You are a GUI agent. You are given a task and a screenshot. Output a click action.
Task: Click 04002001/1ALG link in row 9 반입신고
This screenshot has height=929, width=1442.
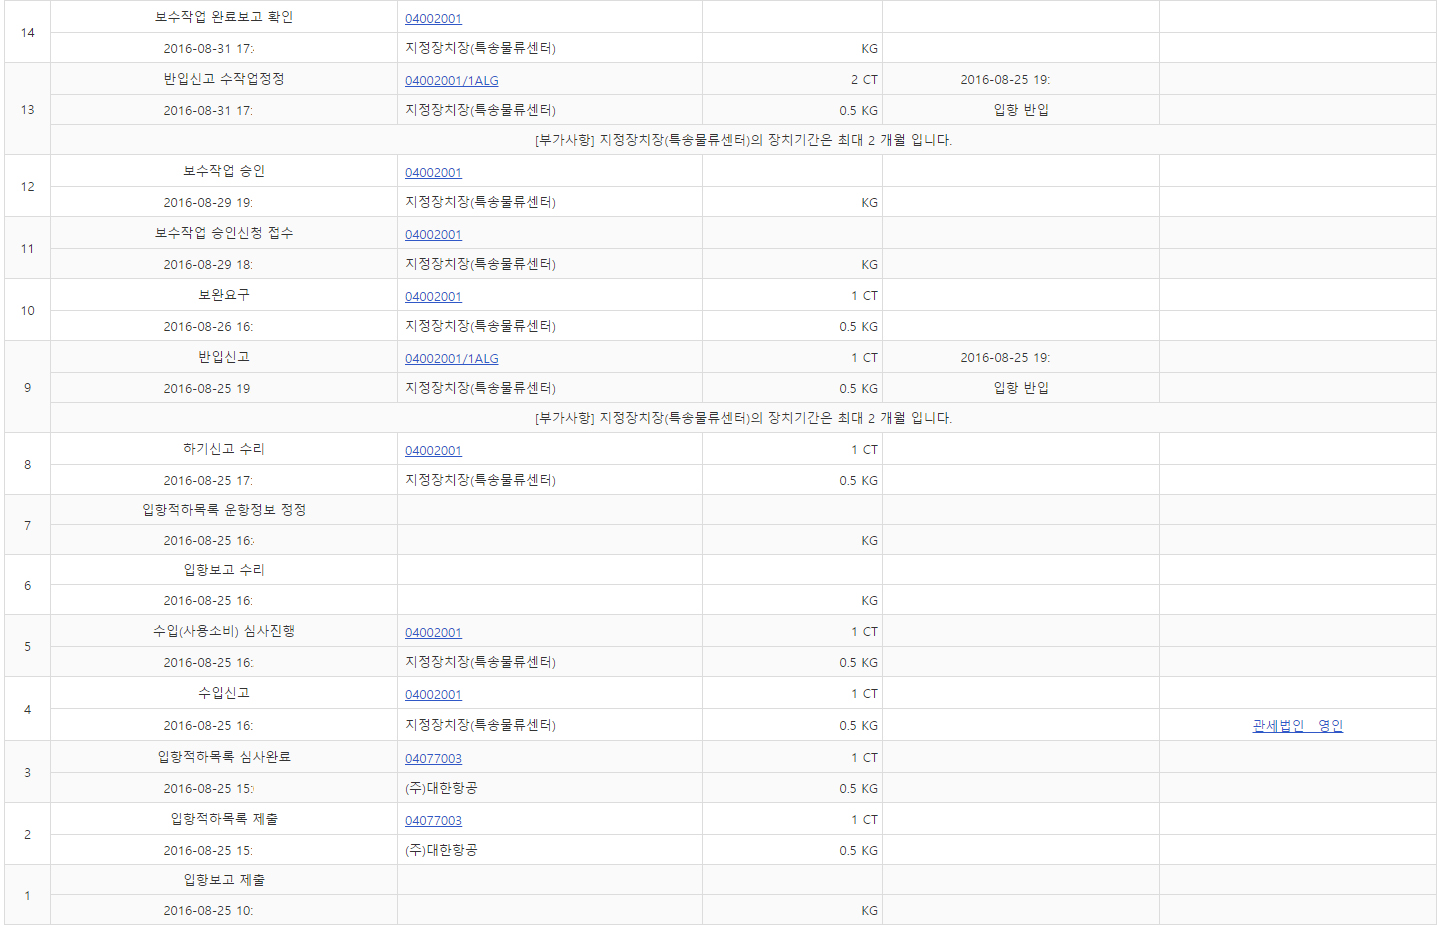click(451, 359)
